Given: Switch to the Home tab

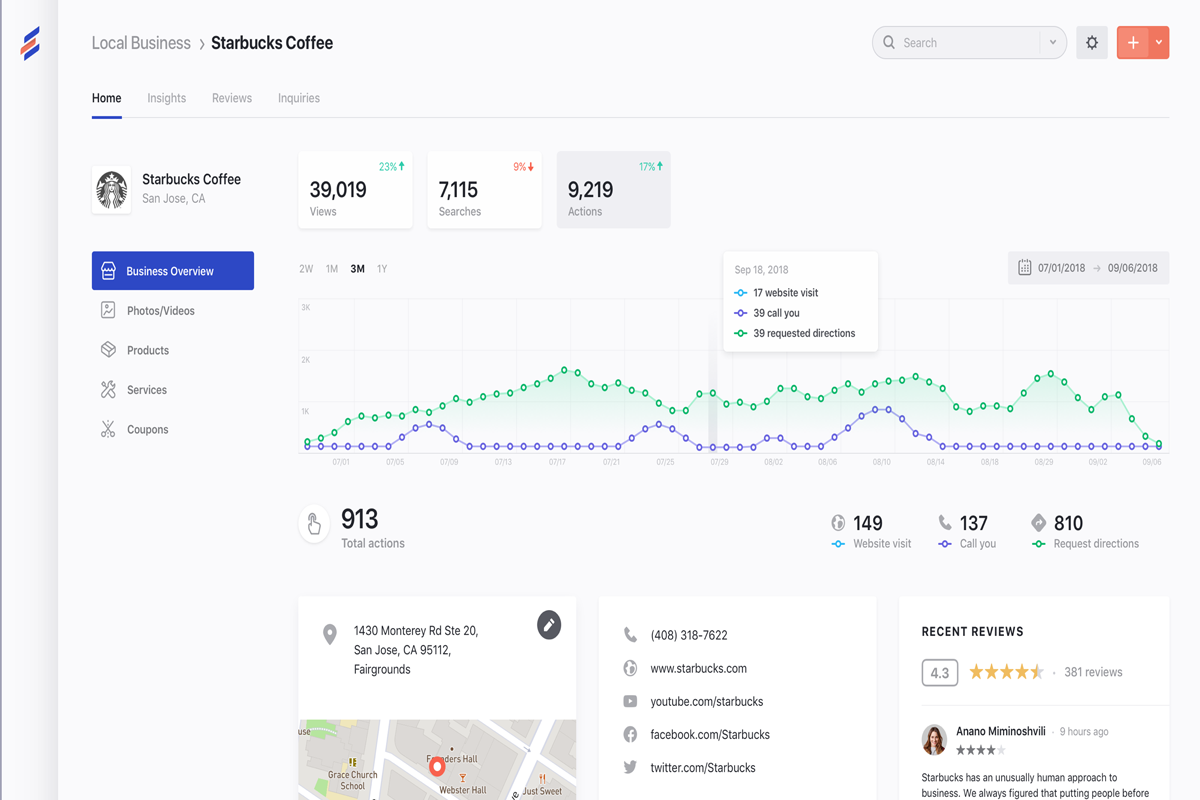Looking at the screenshot, I should pos(107,98).
